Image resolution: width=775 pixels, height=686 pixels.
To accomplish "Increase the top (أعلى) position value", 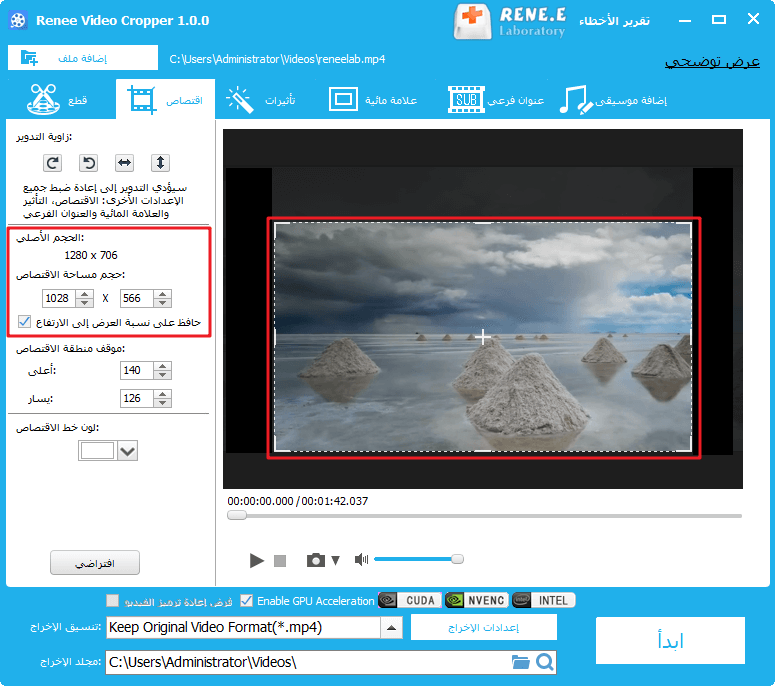I will (x=163, y=366).
